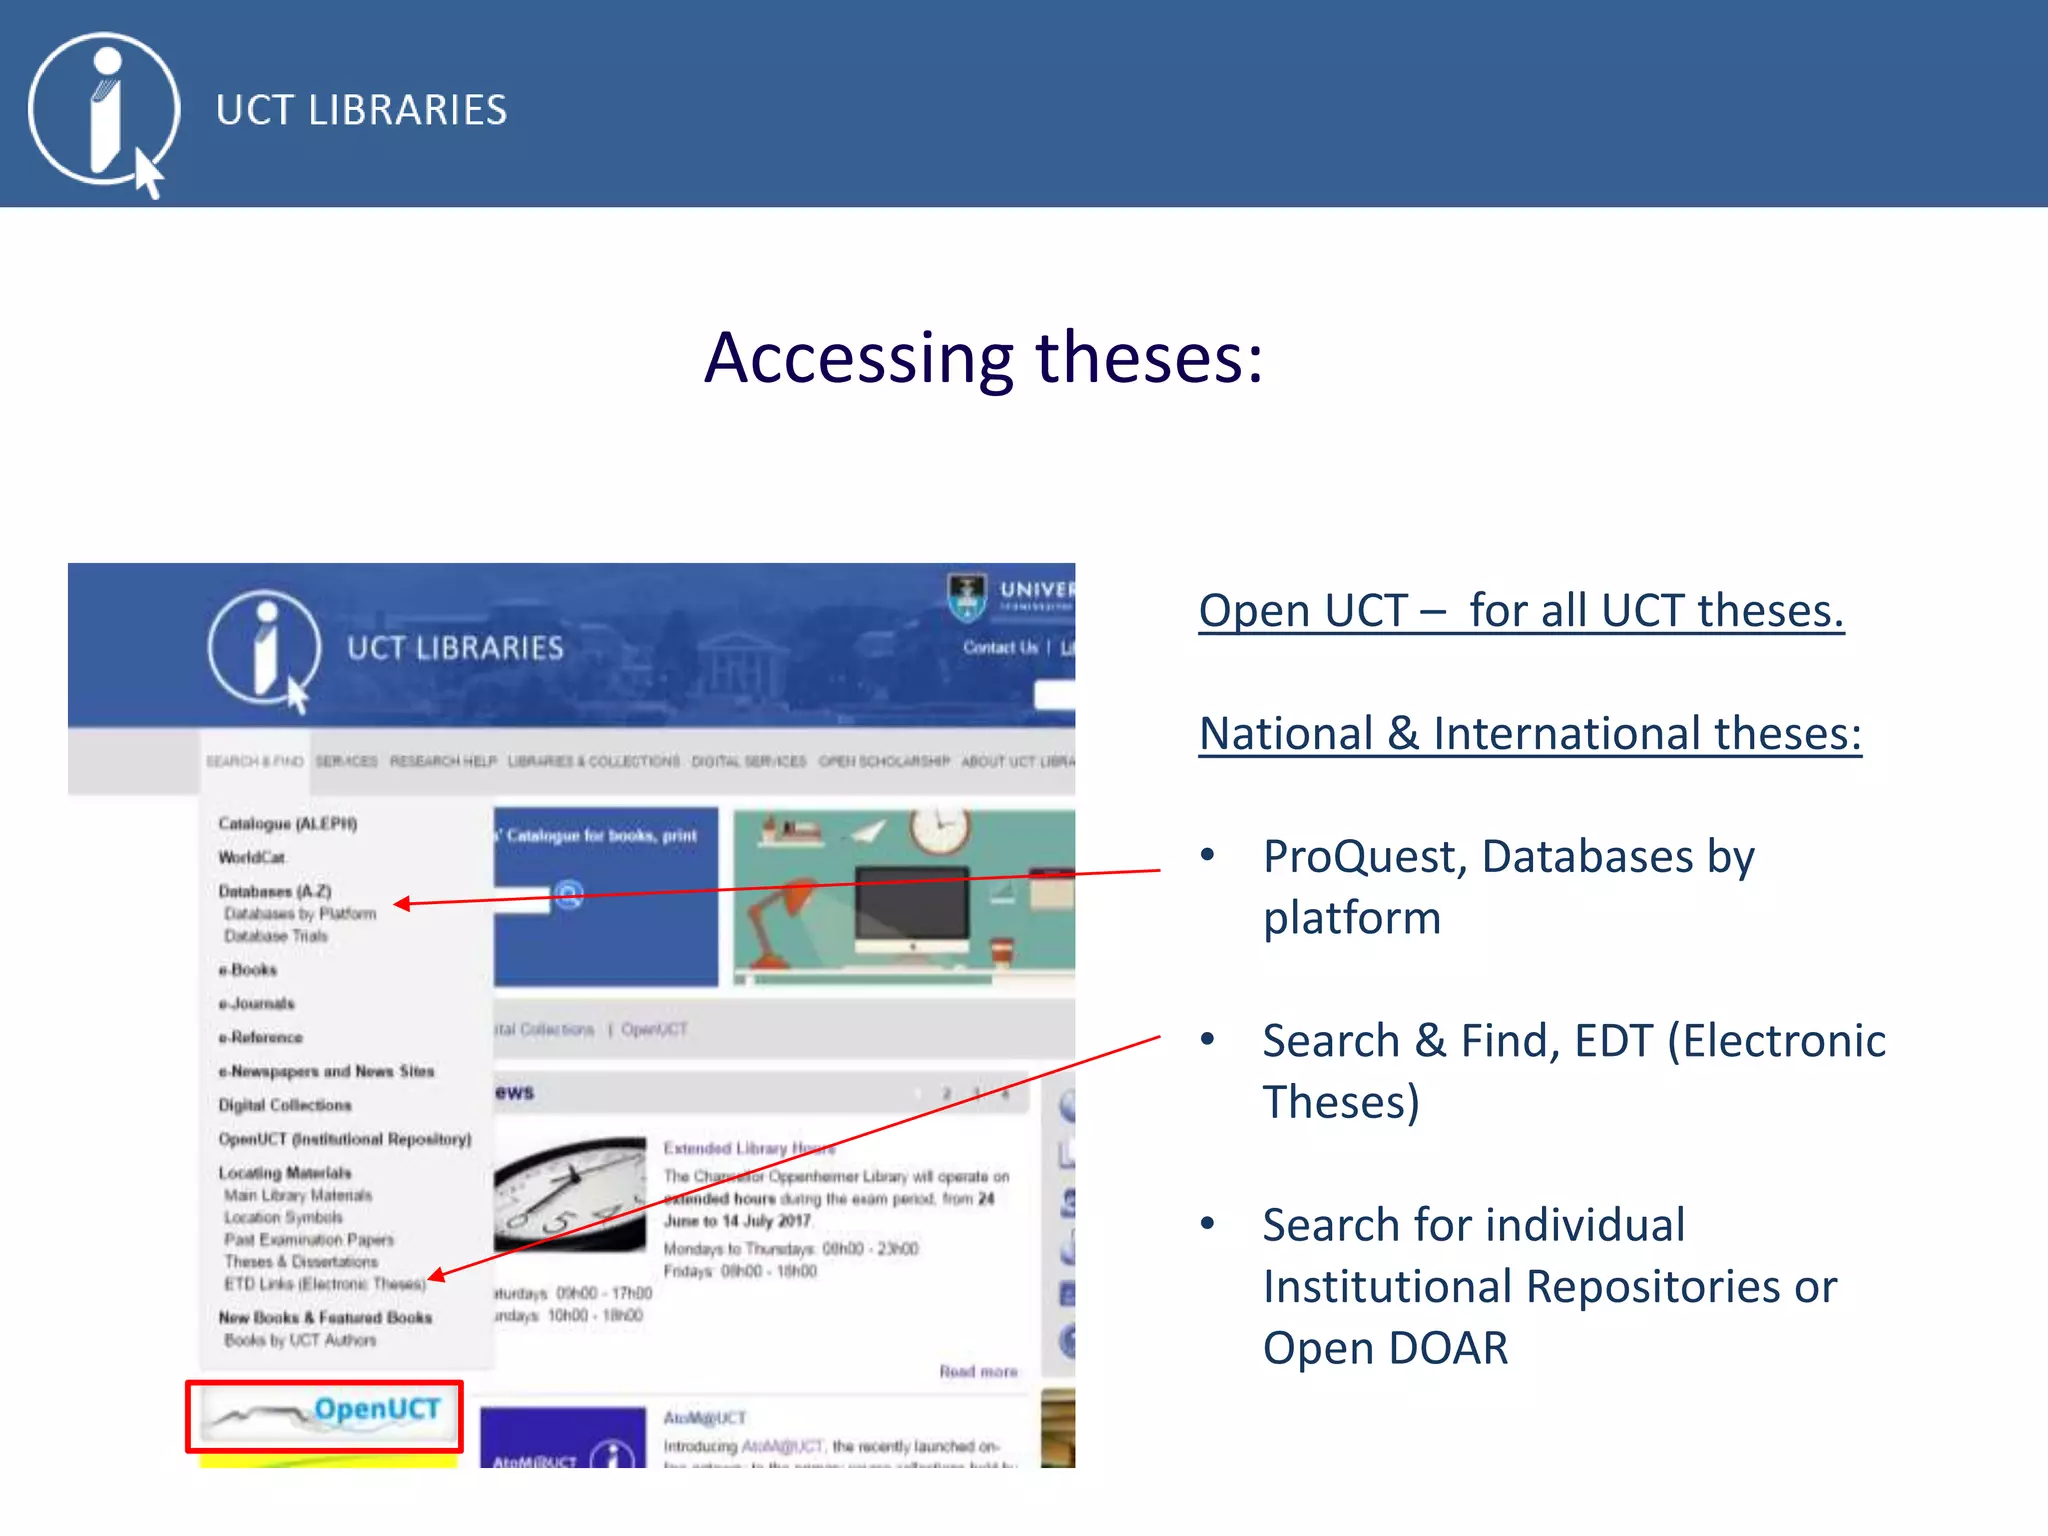The height and width of the screenshot is (1536, 2048).
Task: Select Theses & Dissertations
Action: coord(301,1261)
